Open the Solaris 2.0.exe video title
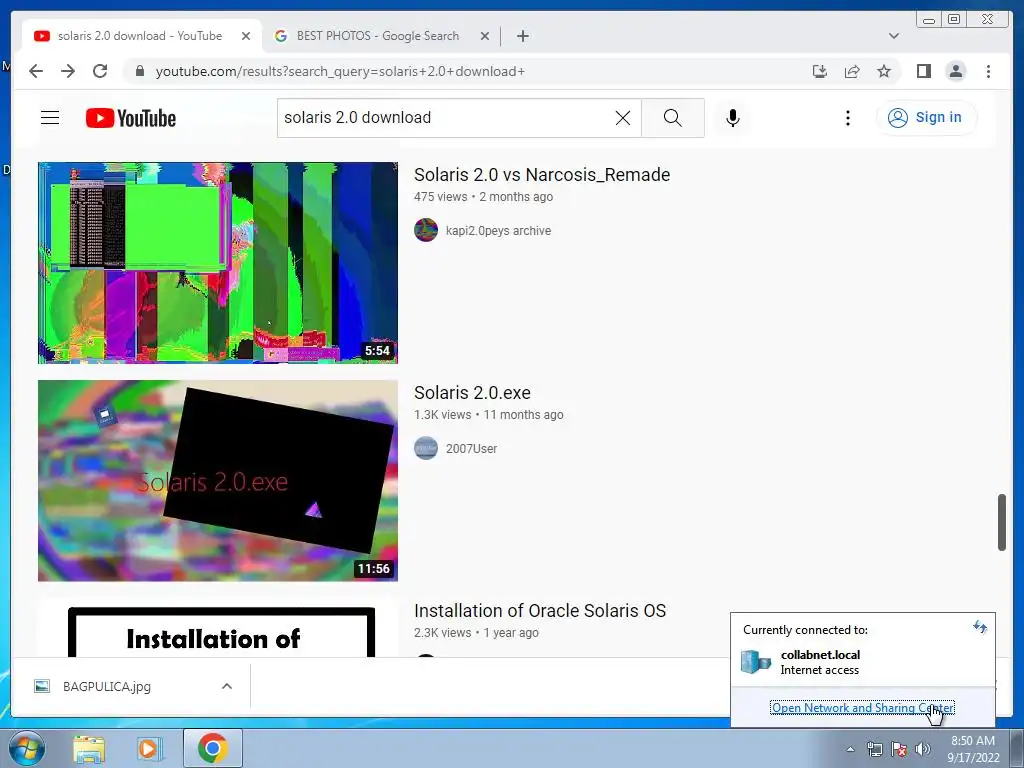1024x768 pixels. [472, 392]
